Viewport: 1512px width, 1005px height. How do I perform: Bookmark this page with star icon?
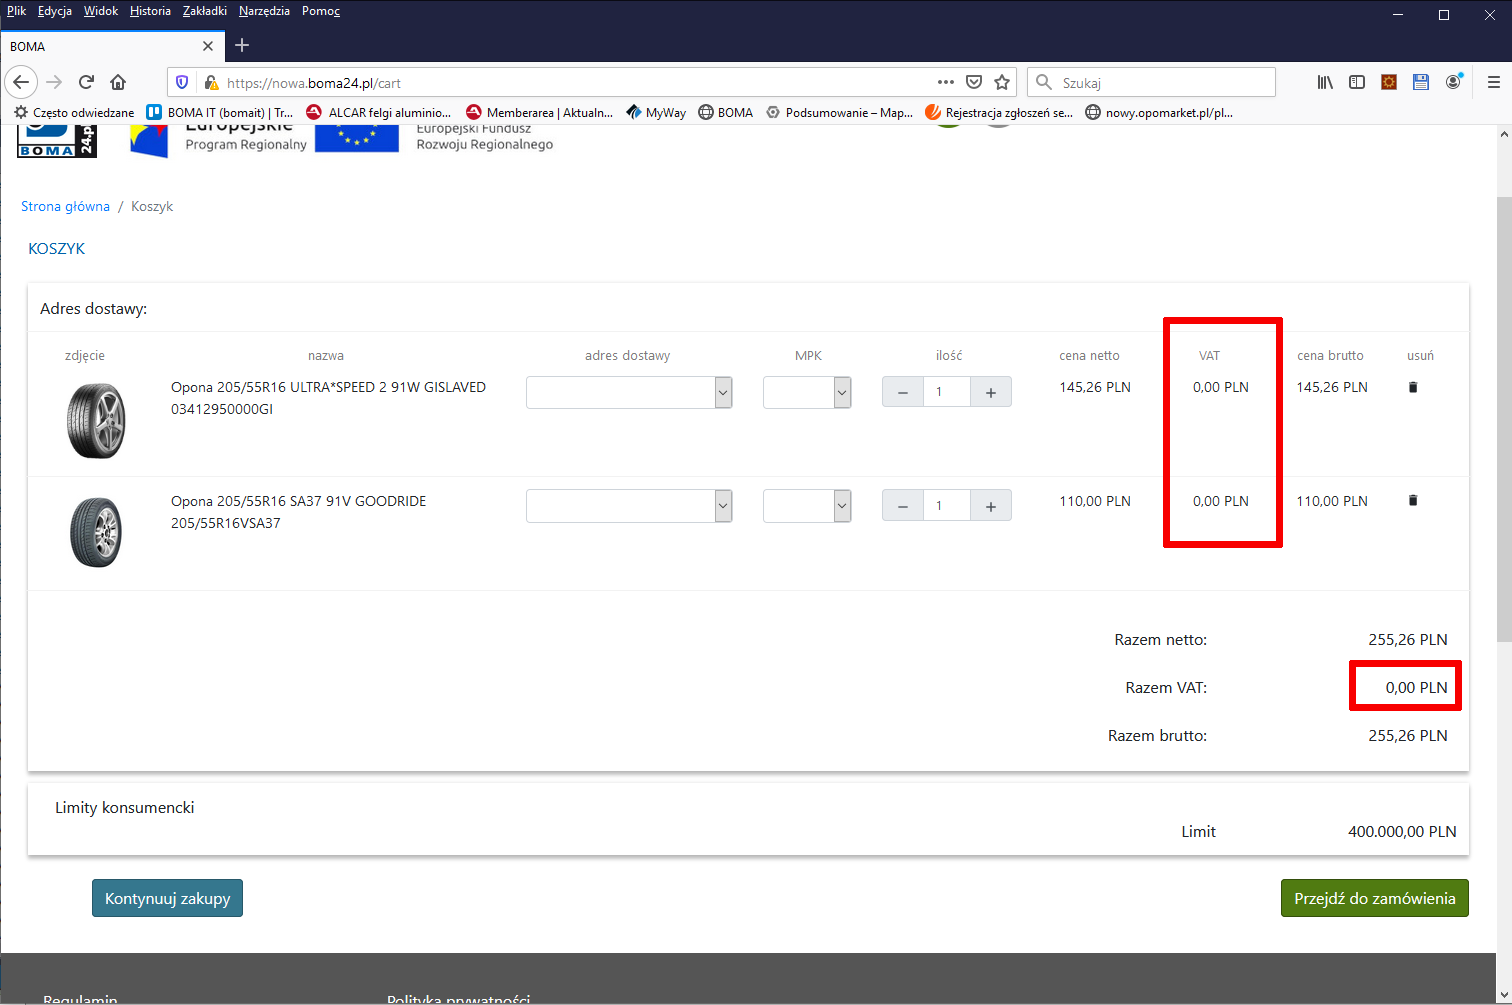coord(1002,82)
